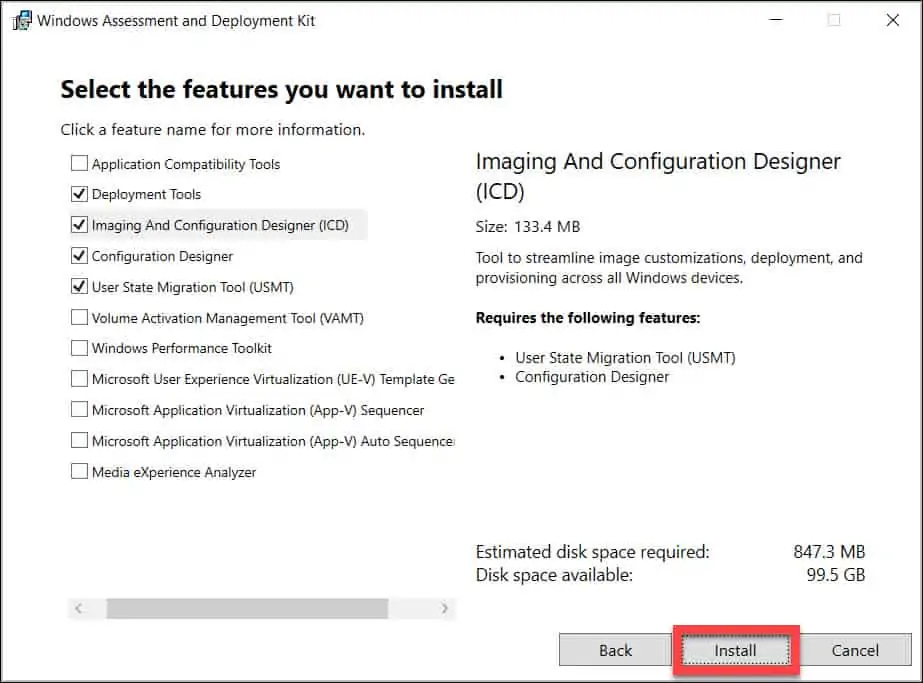Check the Media eXperience Analyzer checkbox
923x683 pixels.
coord(79,472)
